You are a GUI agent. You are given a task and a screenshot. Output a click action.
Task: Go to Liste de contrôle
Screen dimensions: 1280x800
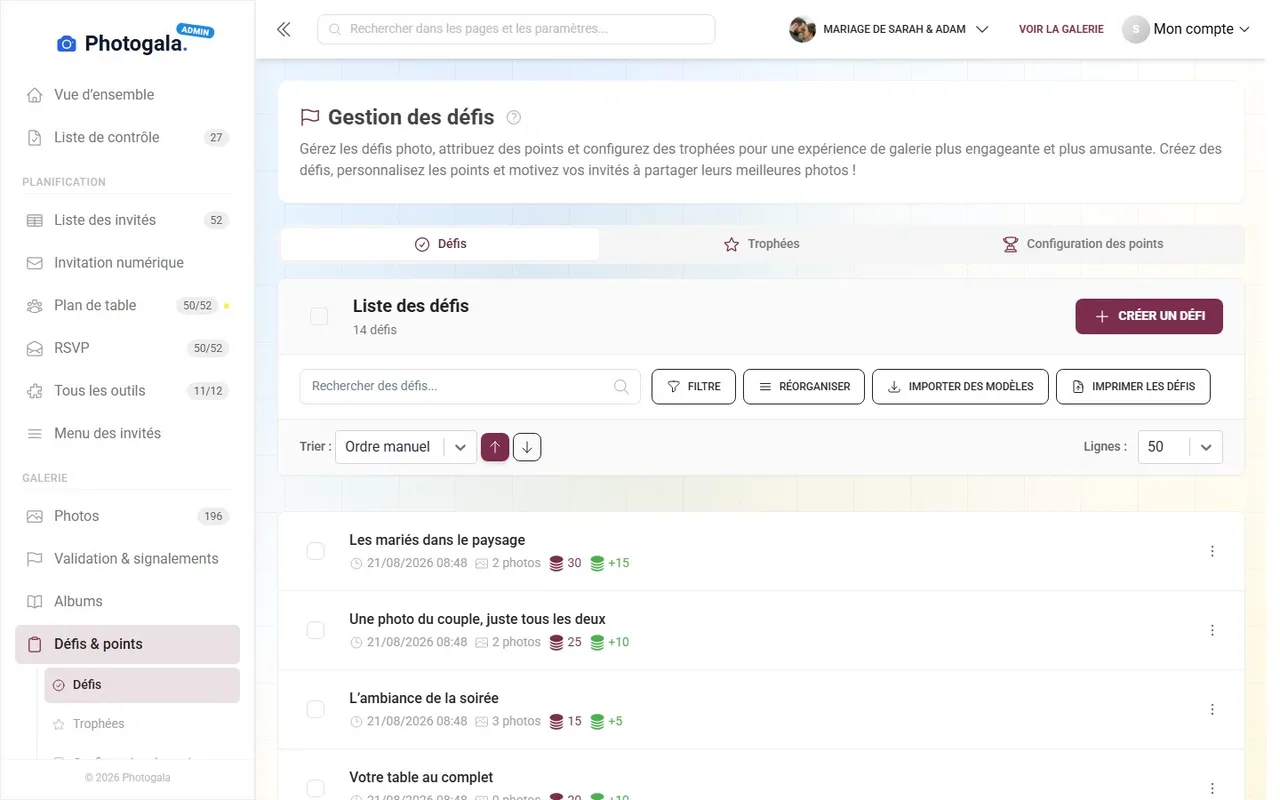tap(127, 138)
